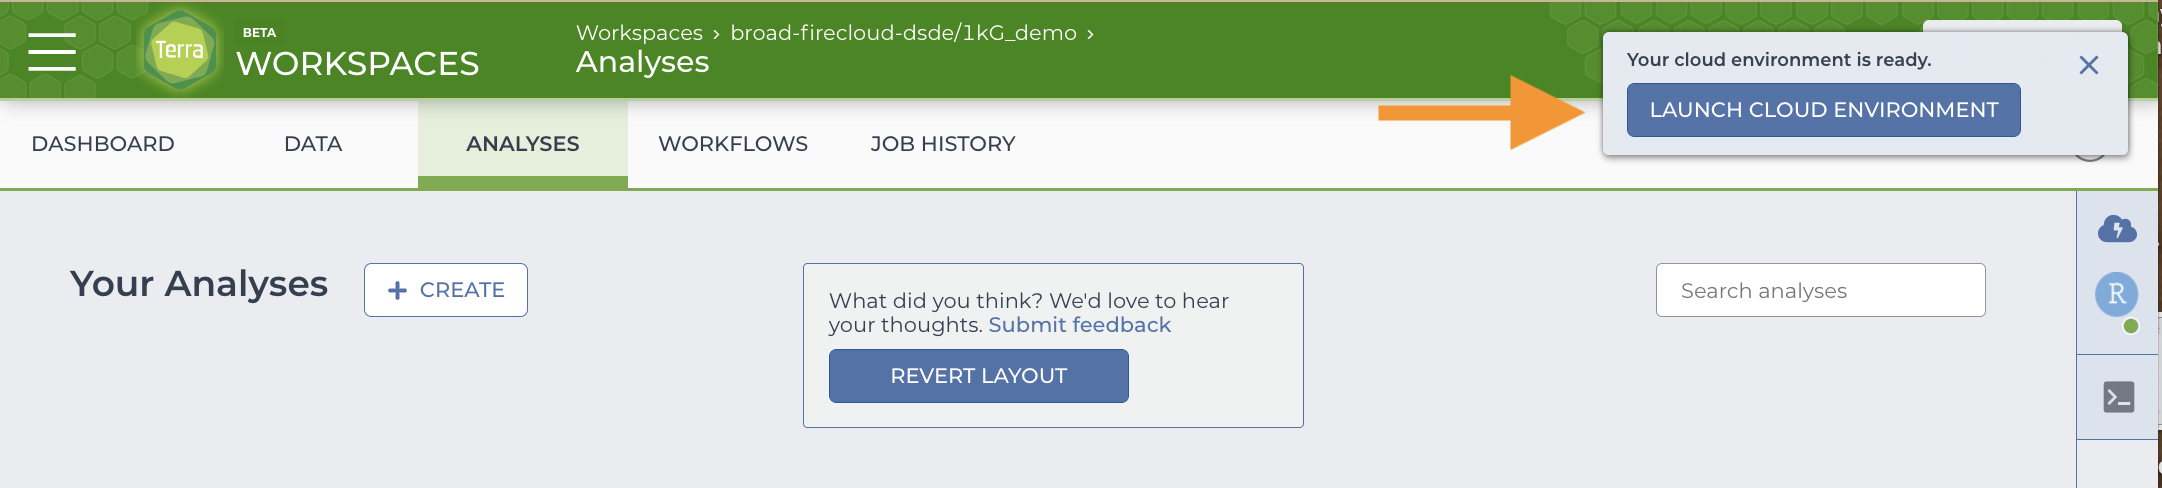Click the Revert Layout button
The image size is (2162, 488).
pyautogui.click(x=978, y=376)
